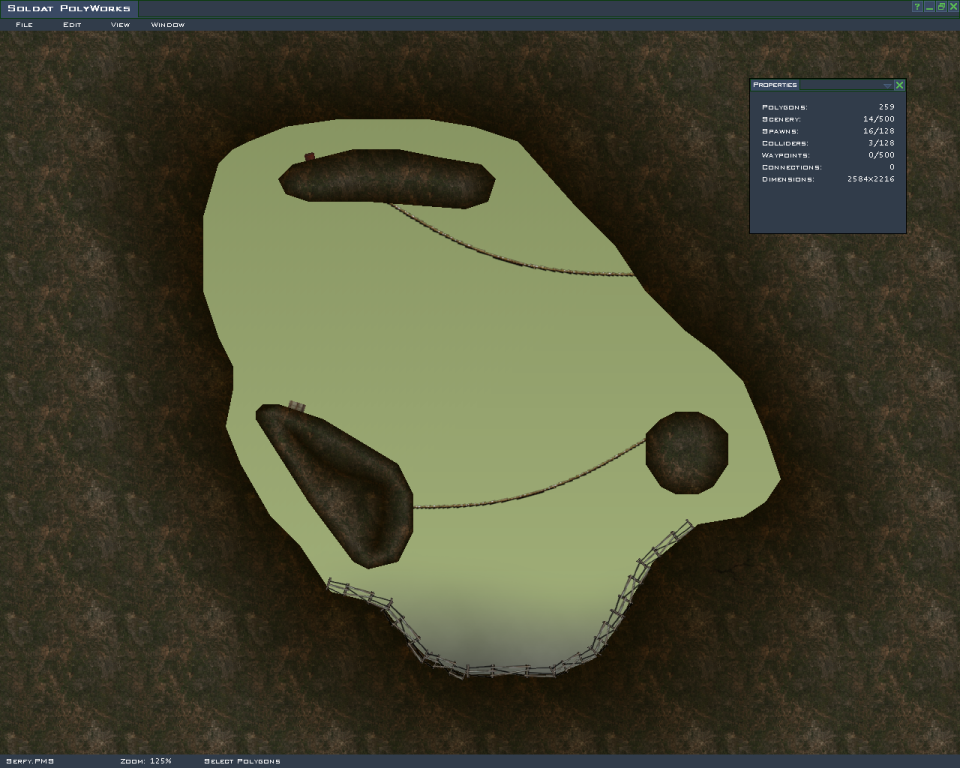The width and height of the screenshot is (960, 768).
Task: Click the Select Polygons status label
Action: (242, 761)
